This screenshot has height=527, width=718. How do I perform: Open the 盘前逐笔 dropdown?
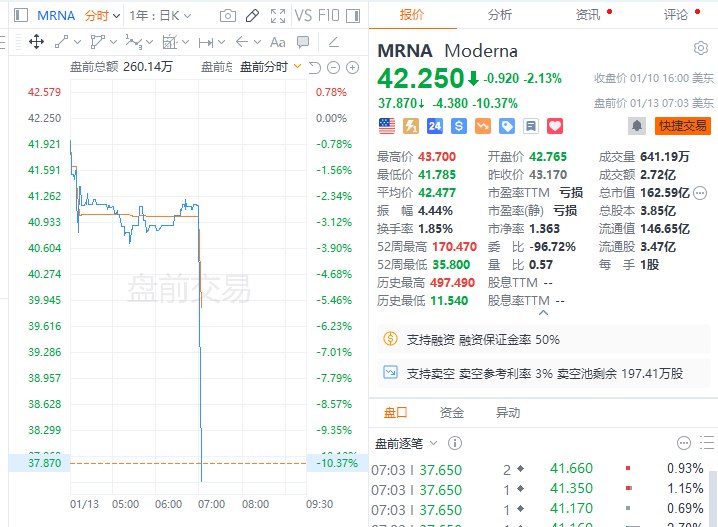click(x=406, y=443)
